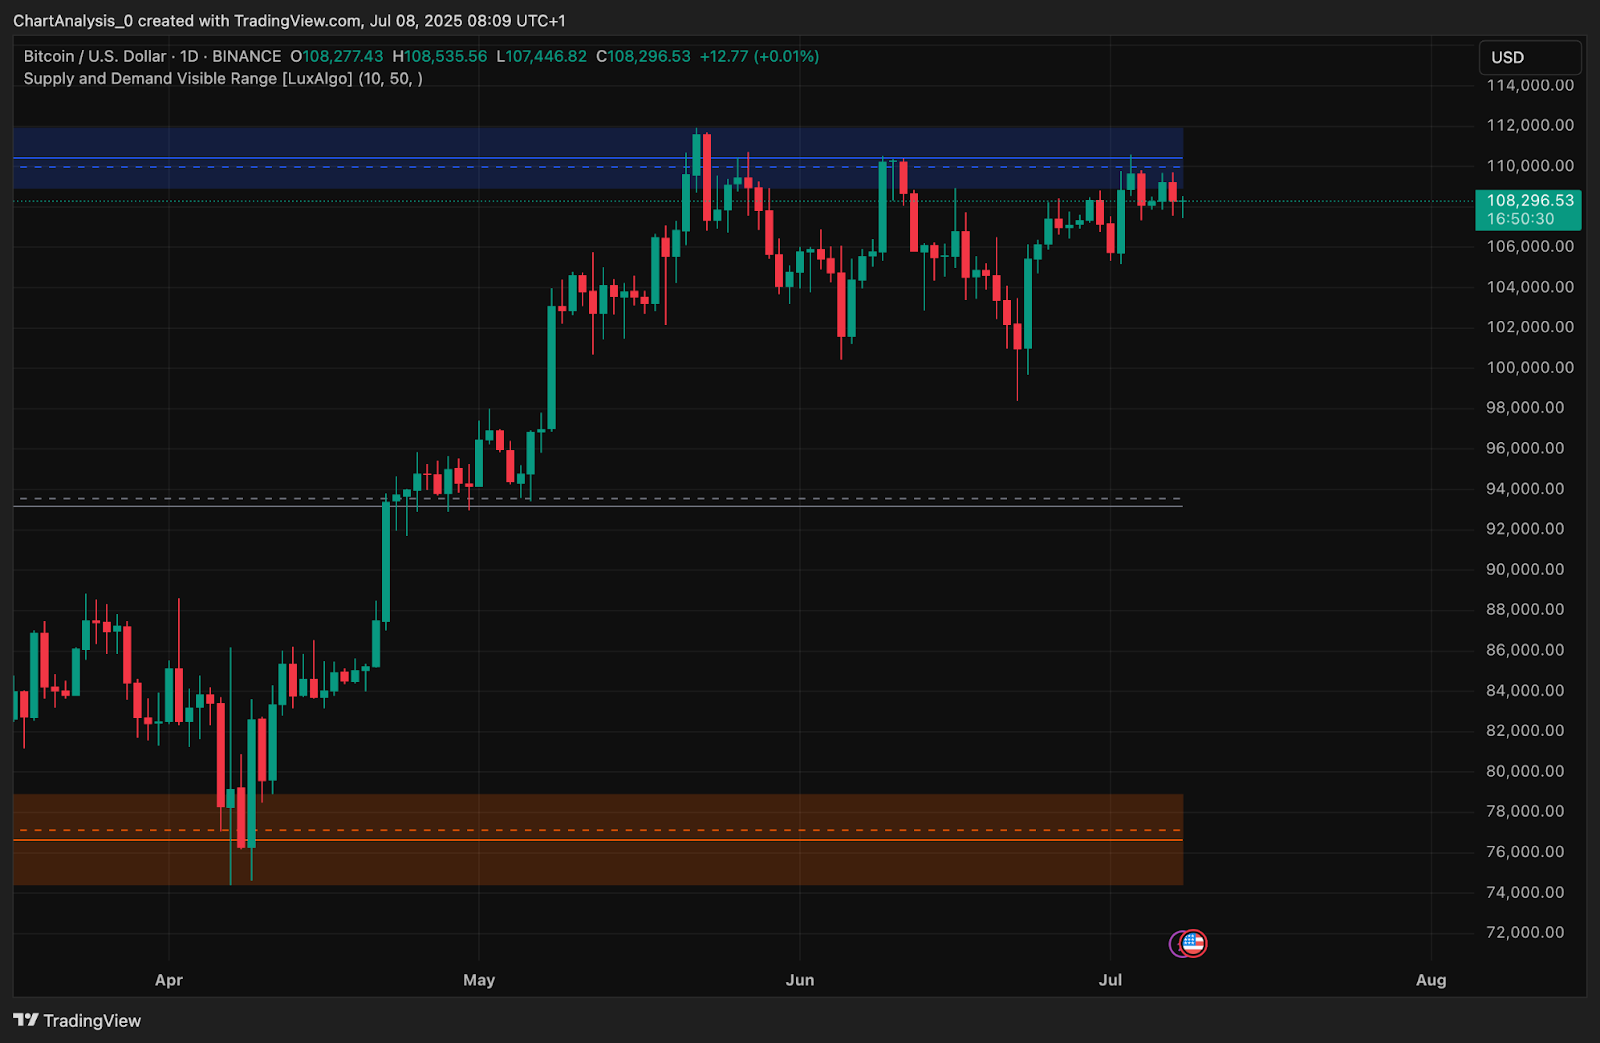Click the 92,000.00 price axis label
The height and width of the screenshot is (1043, 1600).
point(1525,529)
